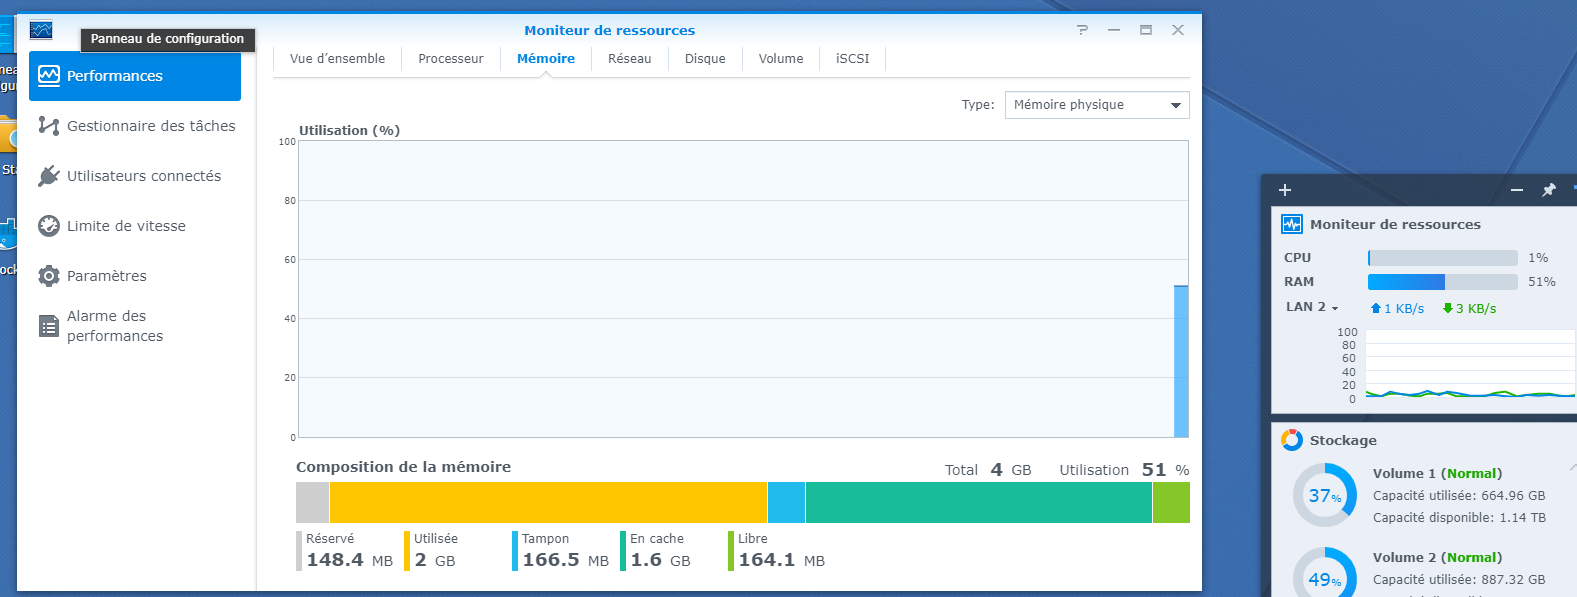This screenshot has height=597, width=1577.
Task: Minimize the widget panel
Action: (1517, 190)
